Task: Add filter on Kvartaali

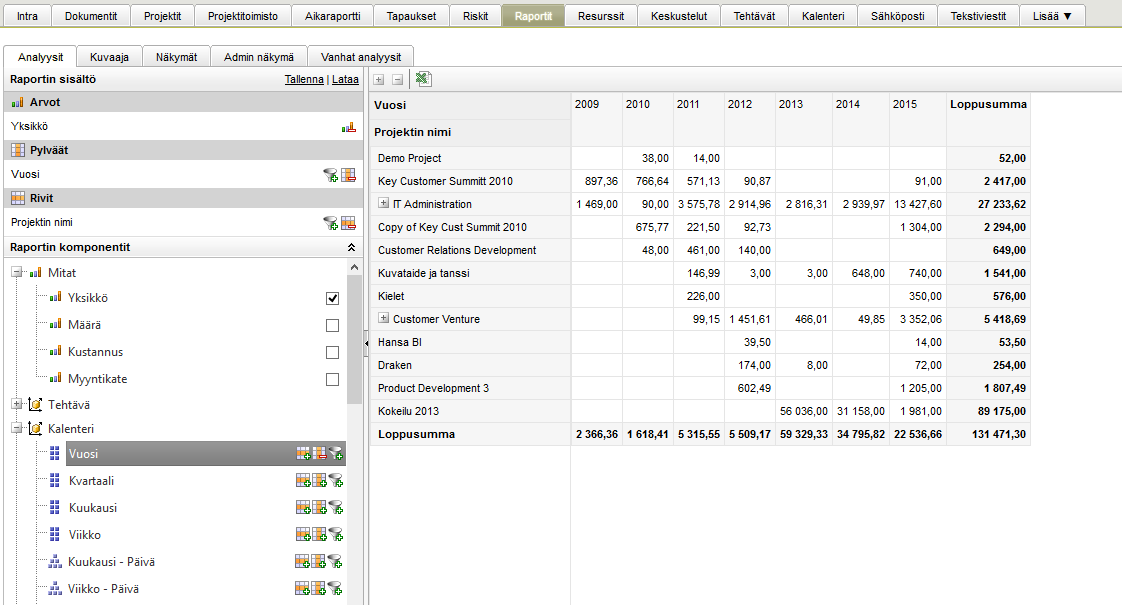Action: 336,481
